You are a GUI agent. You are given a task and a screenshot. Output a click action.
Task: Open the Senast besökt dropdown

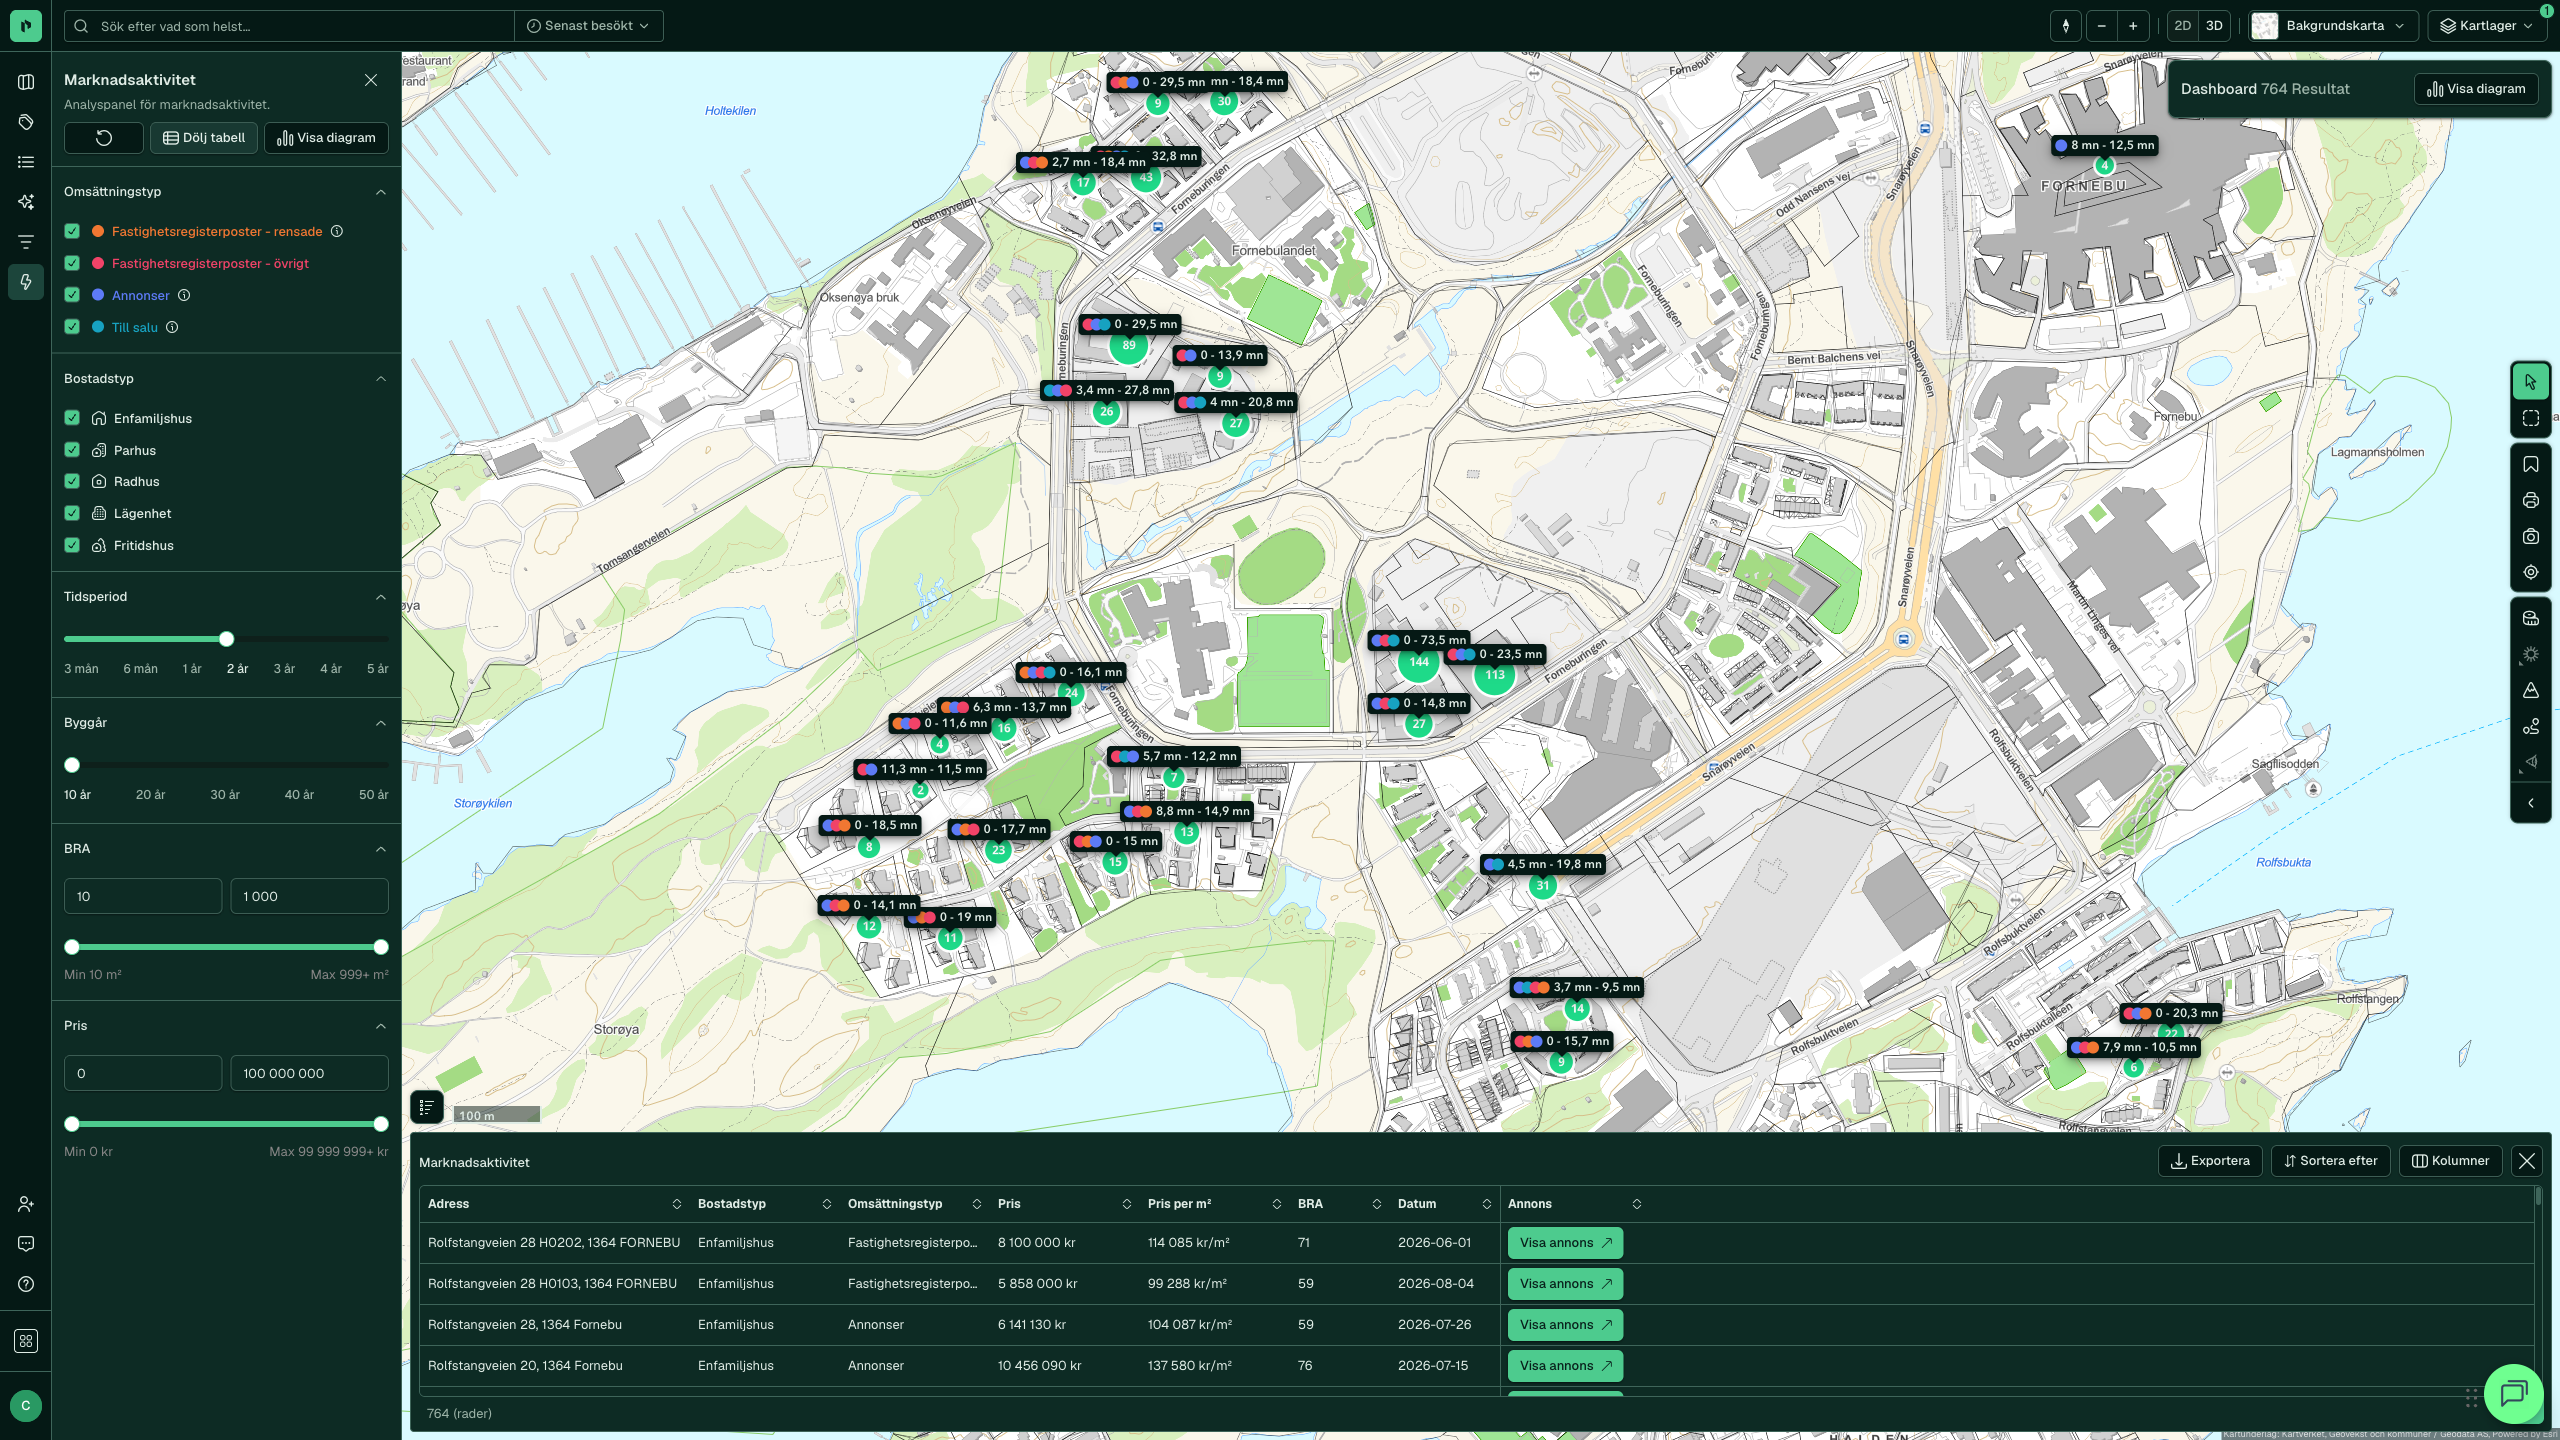pos(588,26)
